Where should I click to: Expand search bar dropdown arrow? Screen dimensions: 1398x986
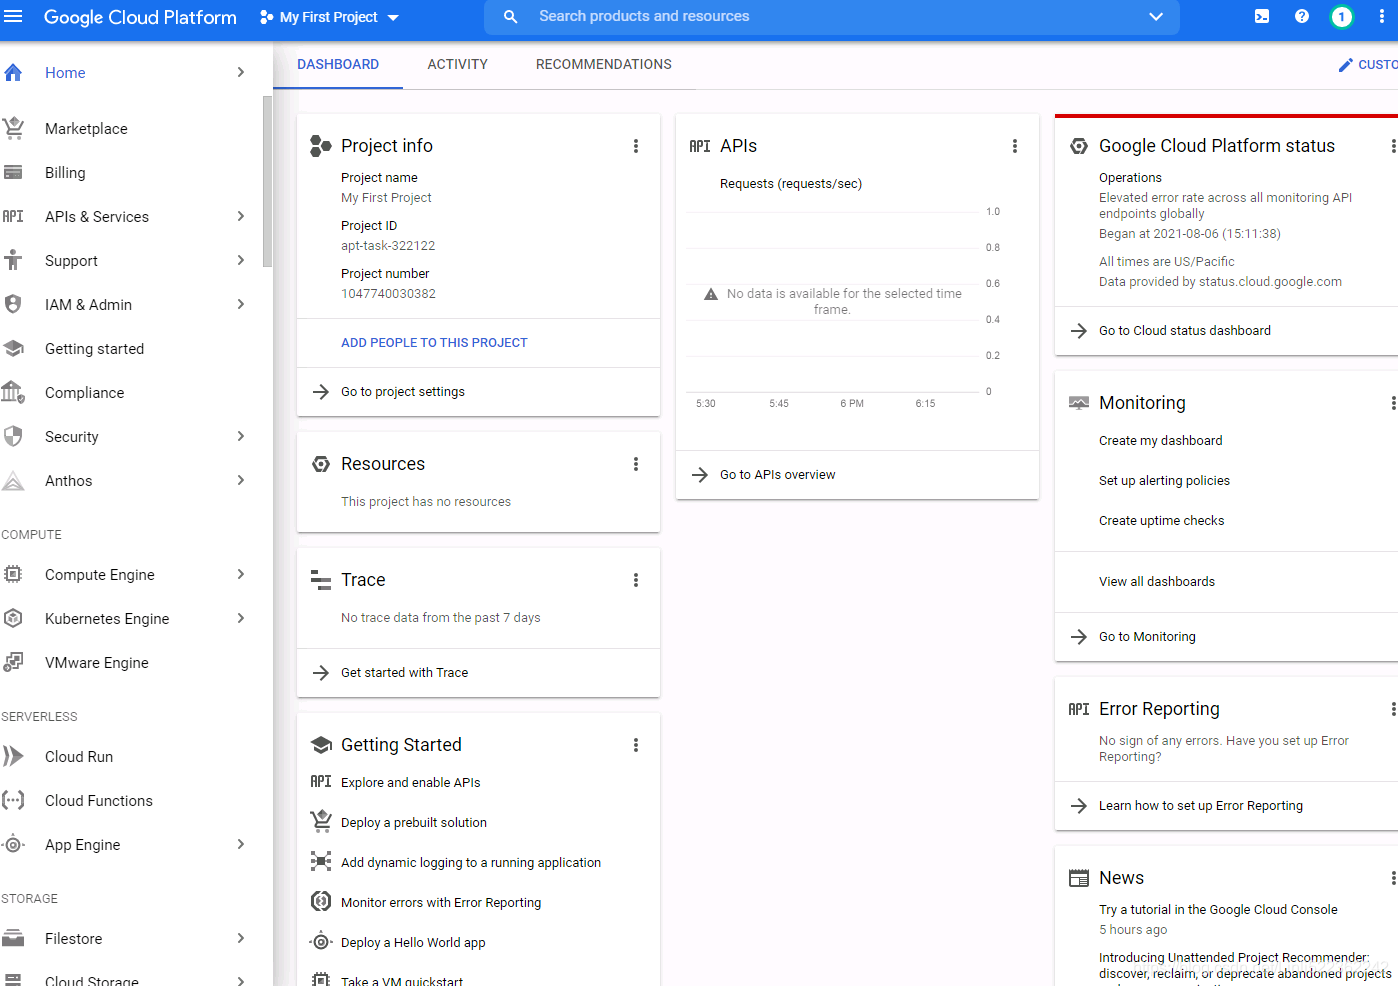[x=1156, y=17]
